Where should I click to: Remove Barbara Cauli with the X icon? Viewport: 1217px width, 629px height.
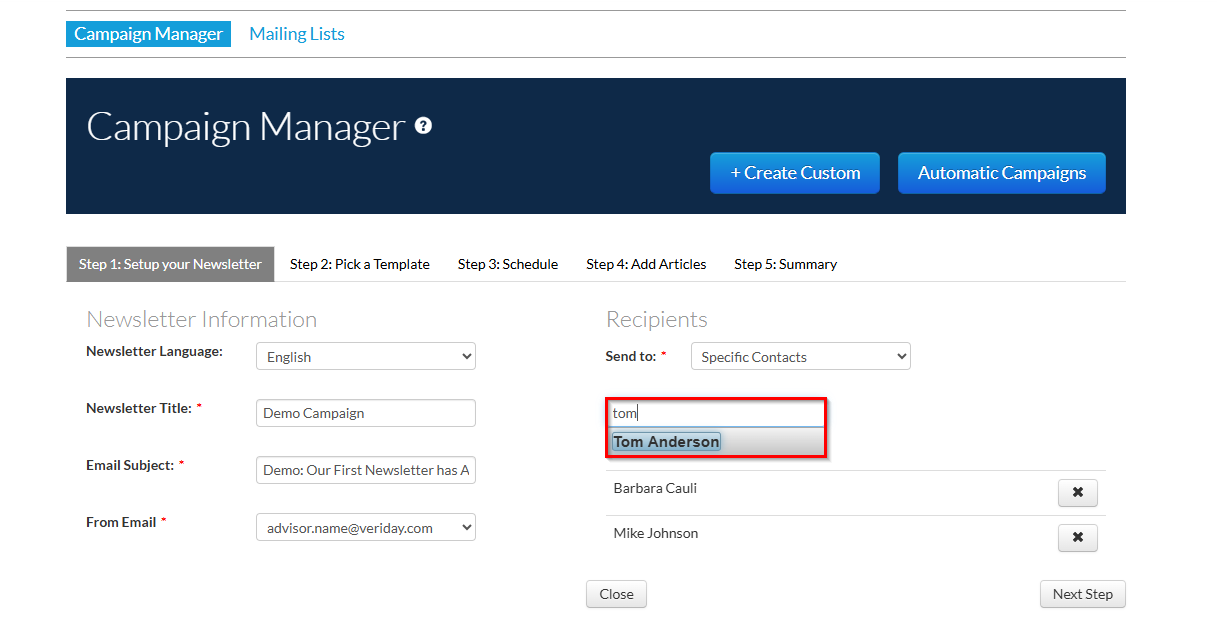click(1077, 493)
